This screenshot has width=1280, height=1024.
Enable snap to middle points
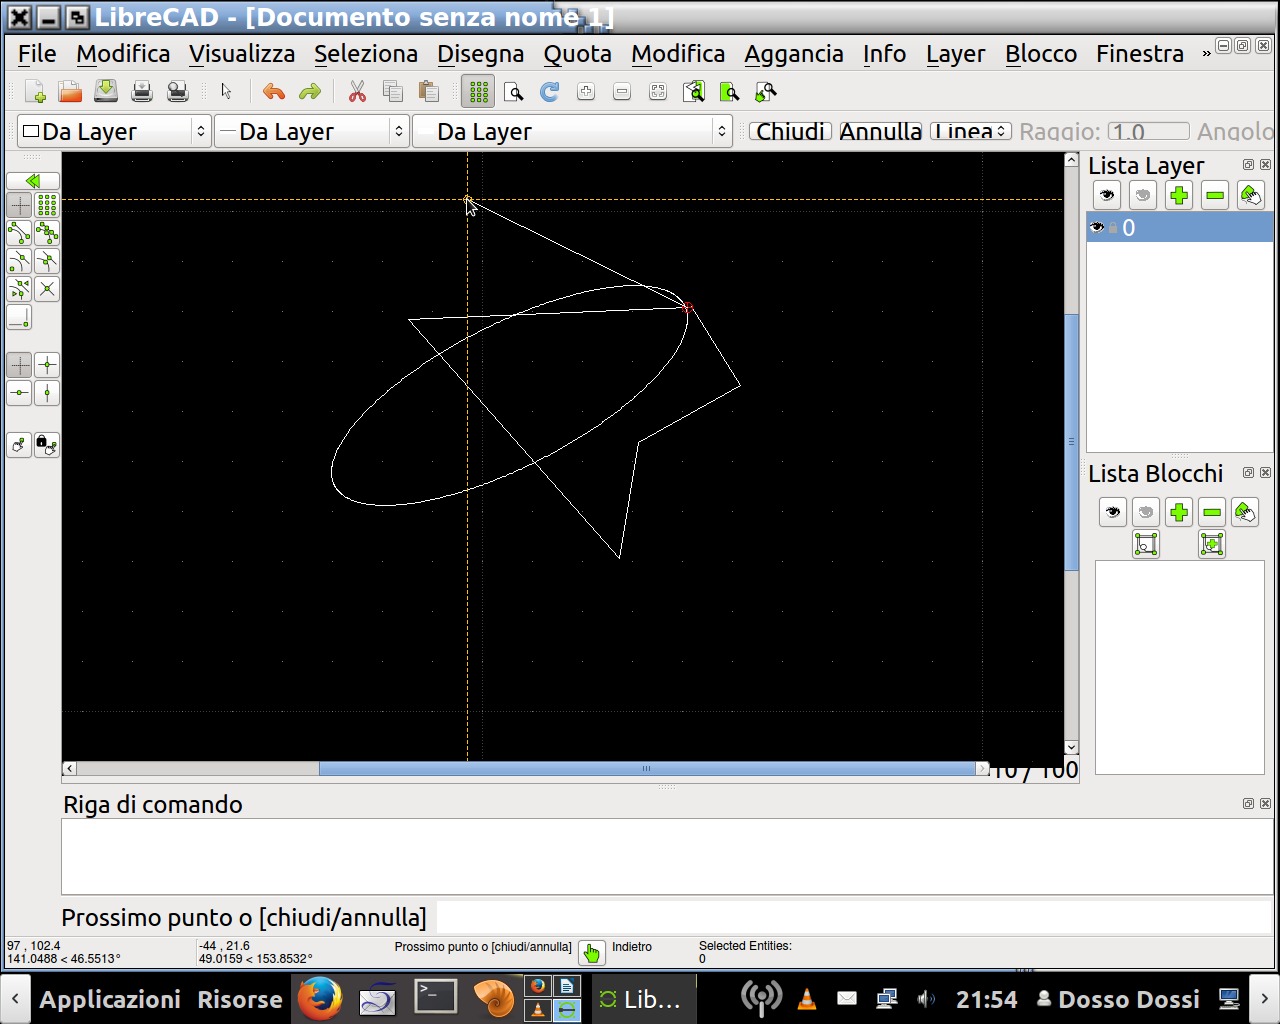(x=47, y=261)
